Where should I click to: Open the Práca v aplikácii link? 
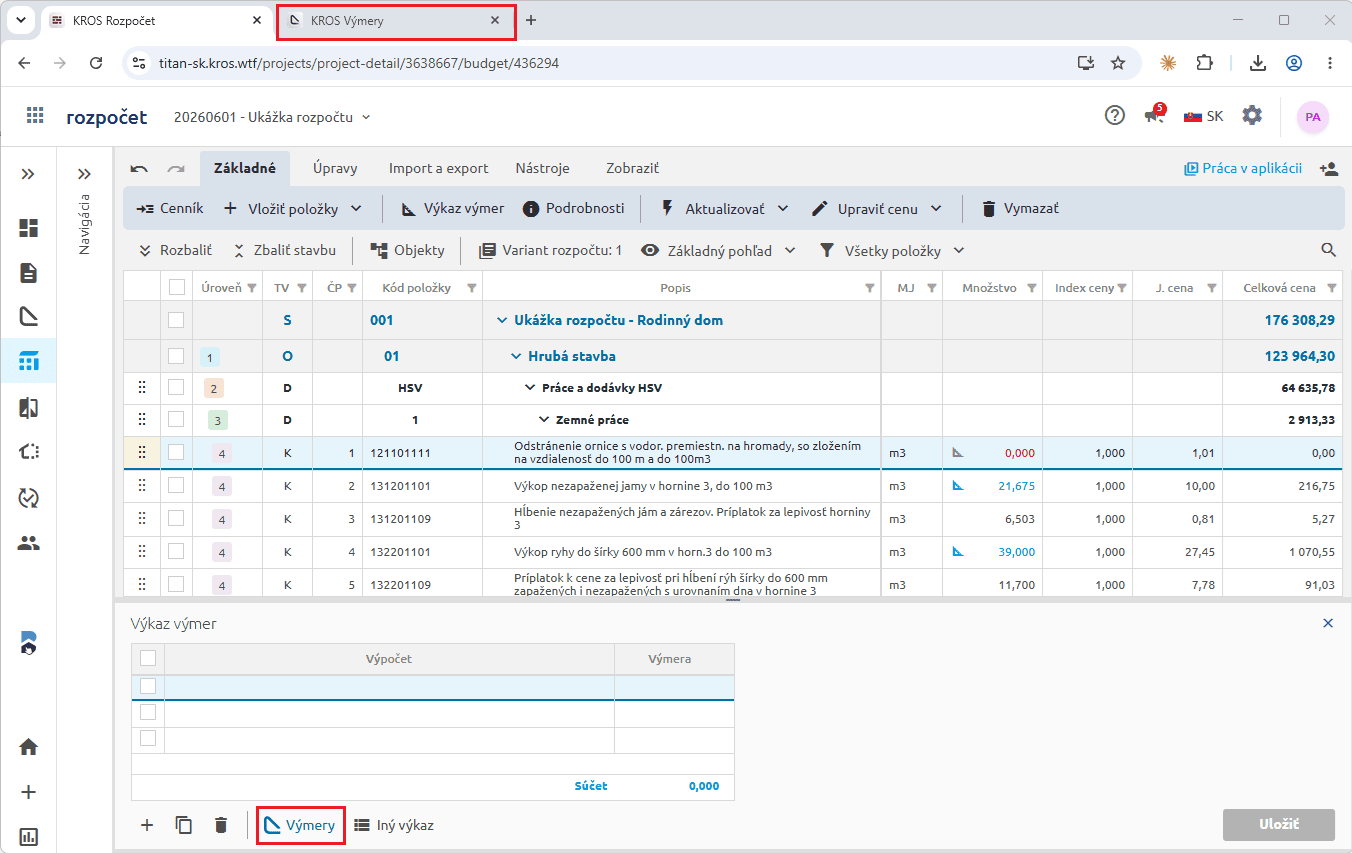pyautogui.click(x=1243, y=169)
